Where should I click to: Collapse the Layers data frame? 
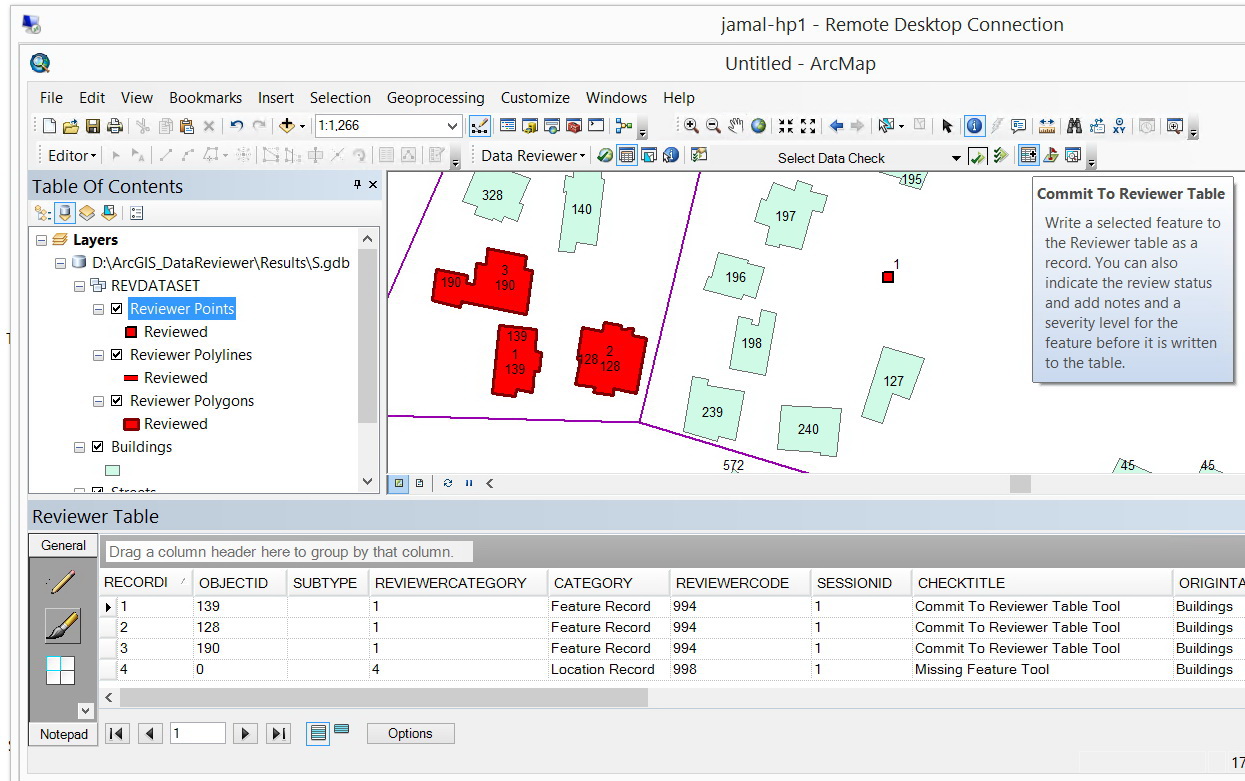(x=41, y=240)
